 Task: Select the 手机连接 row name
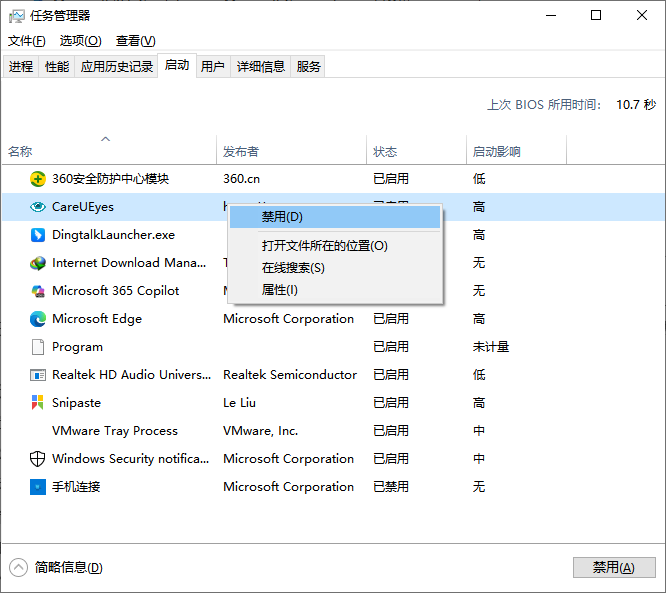pos(76,487)
